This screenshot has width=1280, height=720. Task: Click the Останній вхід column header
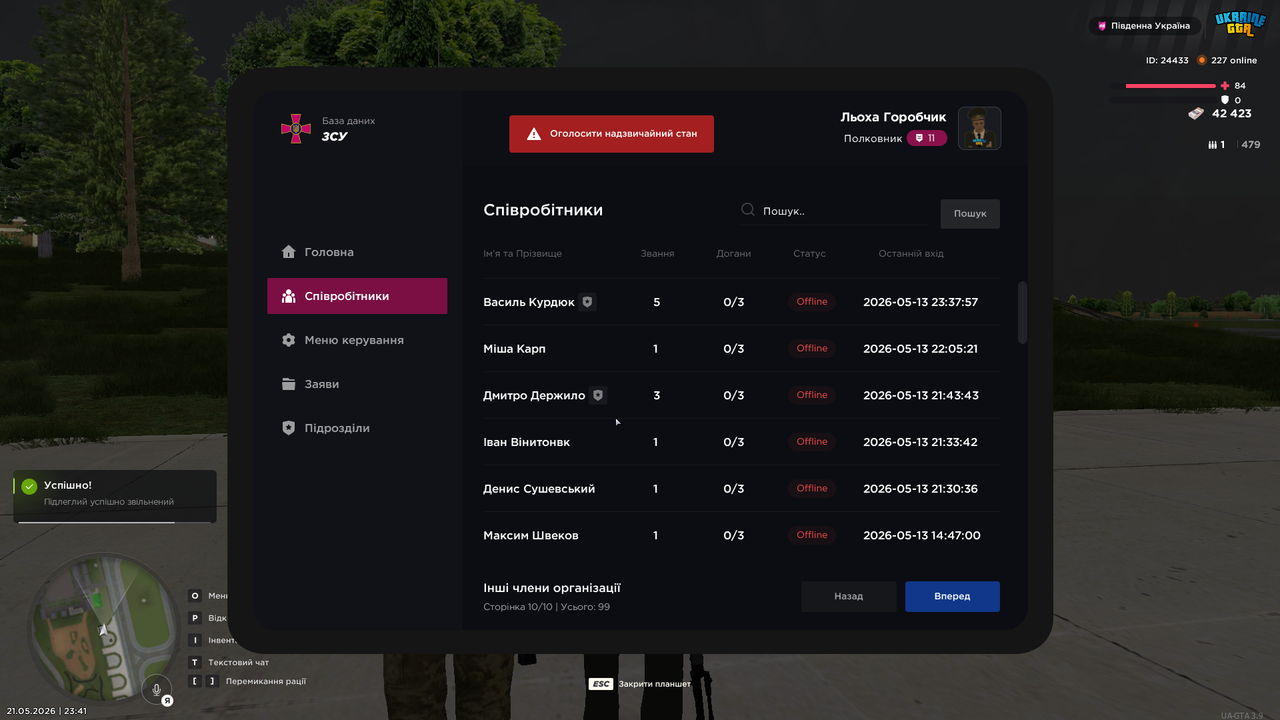(911, 254)
